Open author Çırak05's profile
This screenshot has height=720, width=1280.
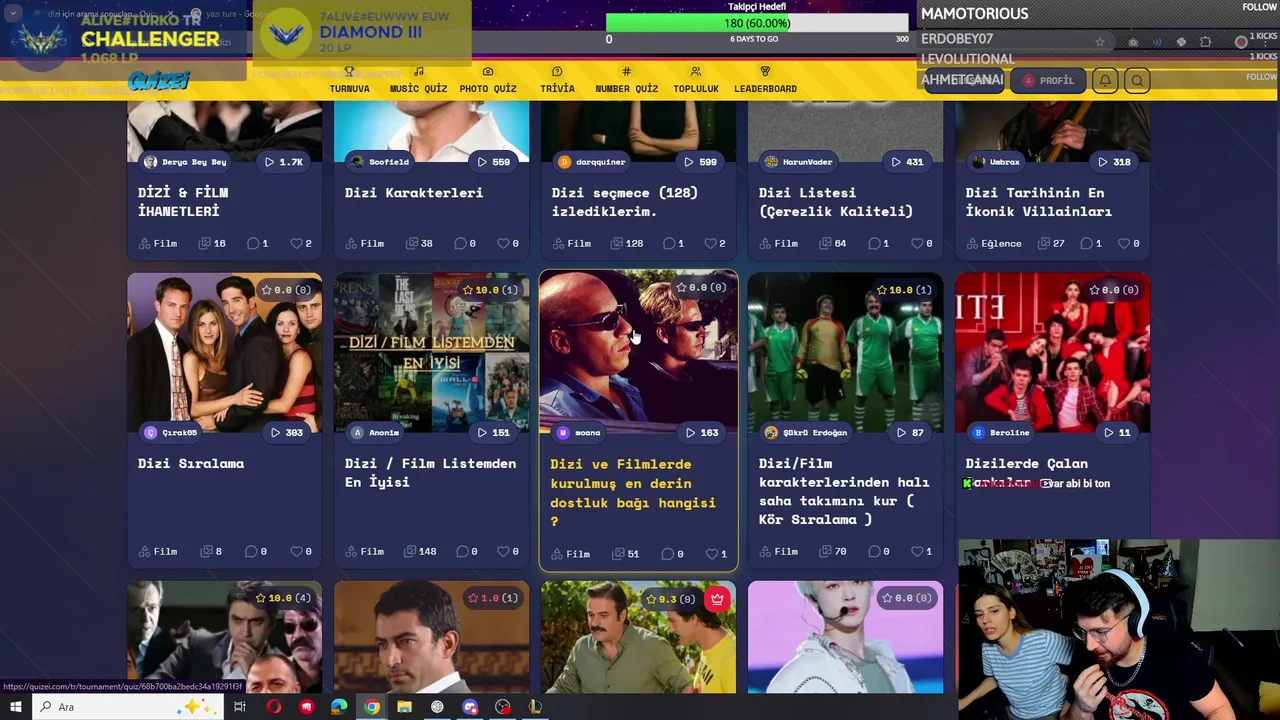click(171, 432)
